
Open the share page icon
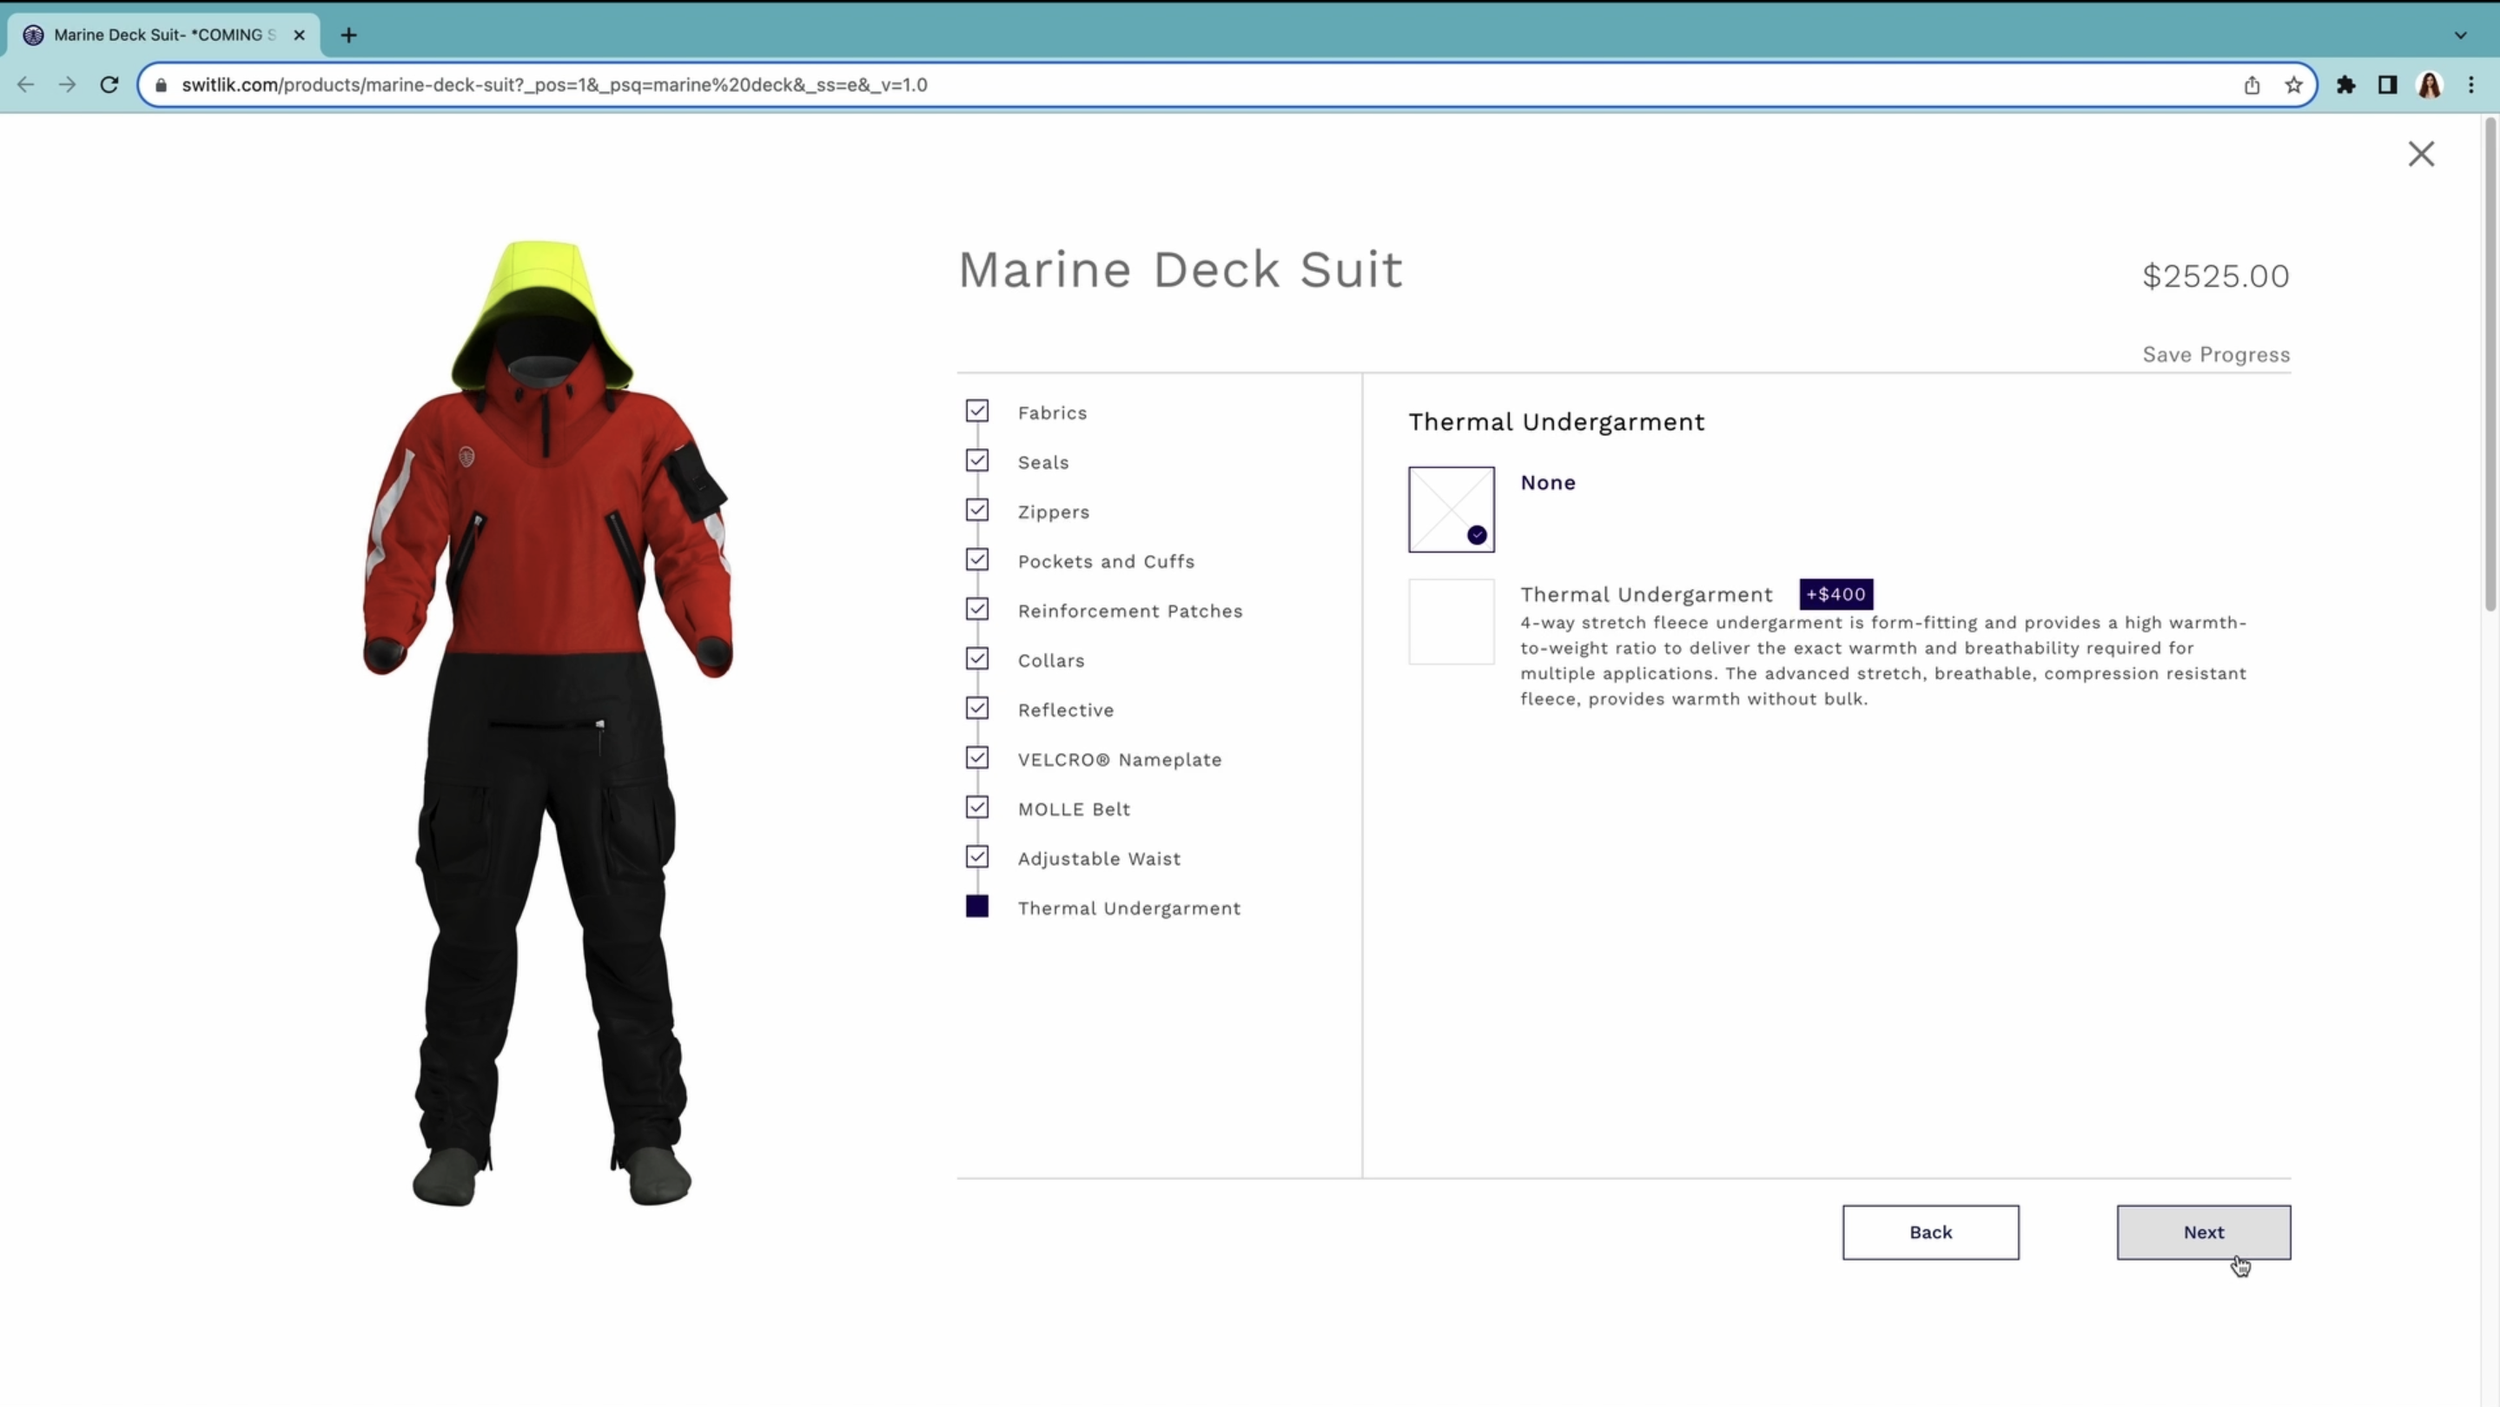tap(2251, 85)
